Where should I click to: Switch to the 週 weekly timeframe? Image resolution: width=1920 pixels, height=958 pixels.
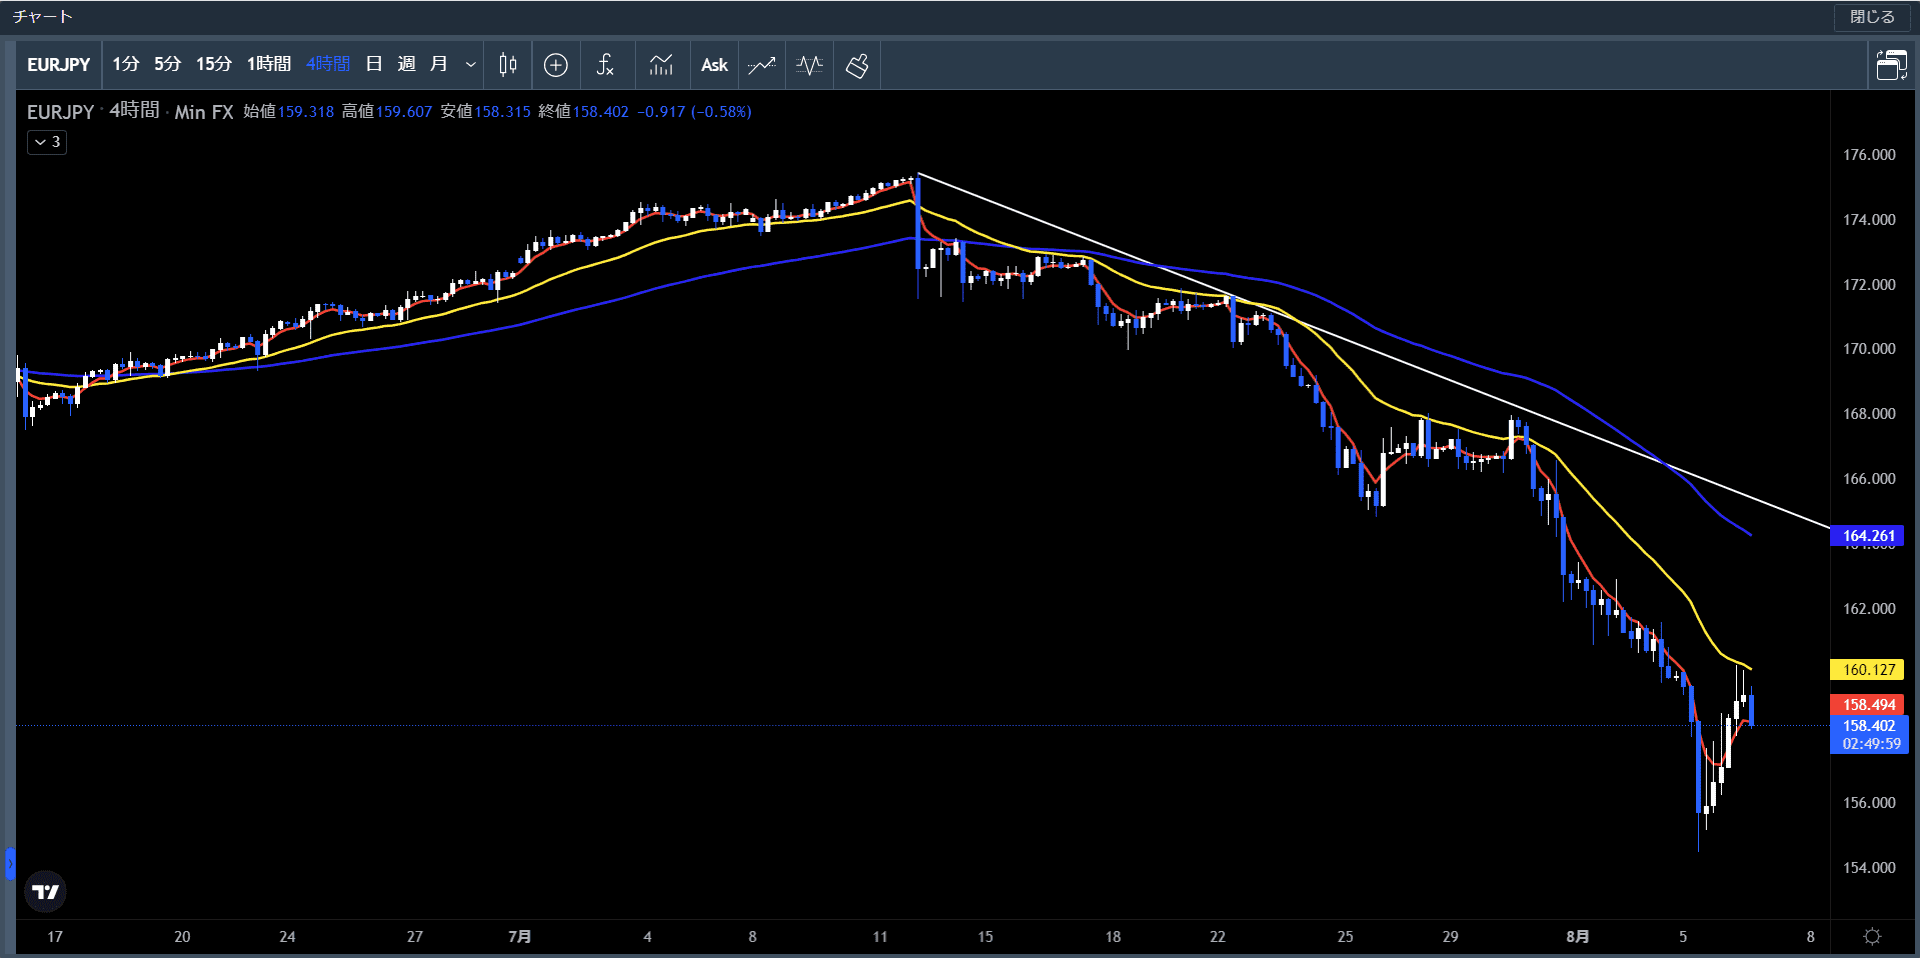[x=406, y=64]
